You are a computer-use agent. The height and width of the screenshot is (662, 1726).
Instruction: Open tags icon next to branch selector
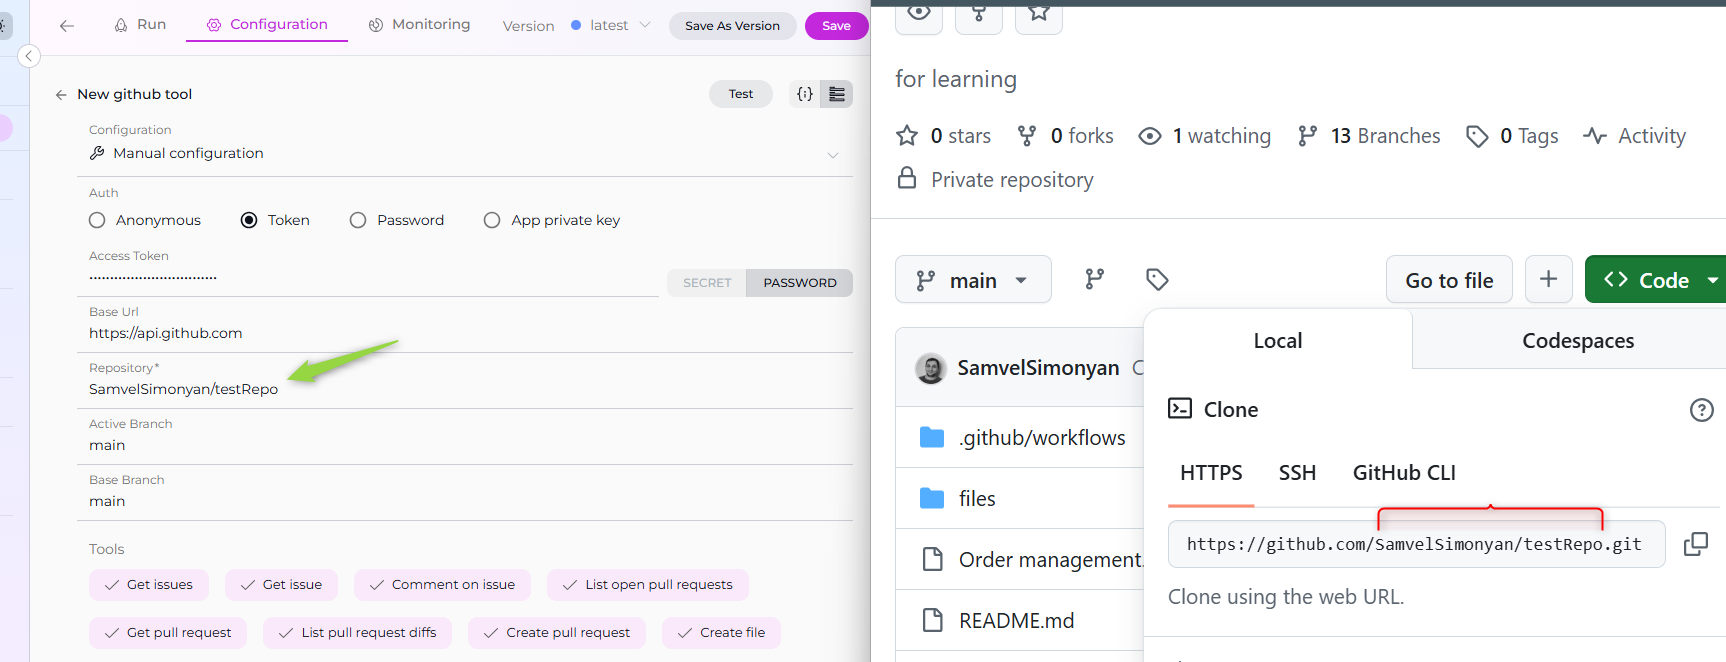pyautogui.click(x=1157, y=279)
